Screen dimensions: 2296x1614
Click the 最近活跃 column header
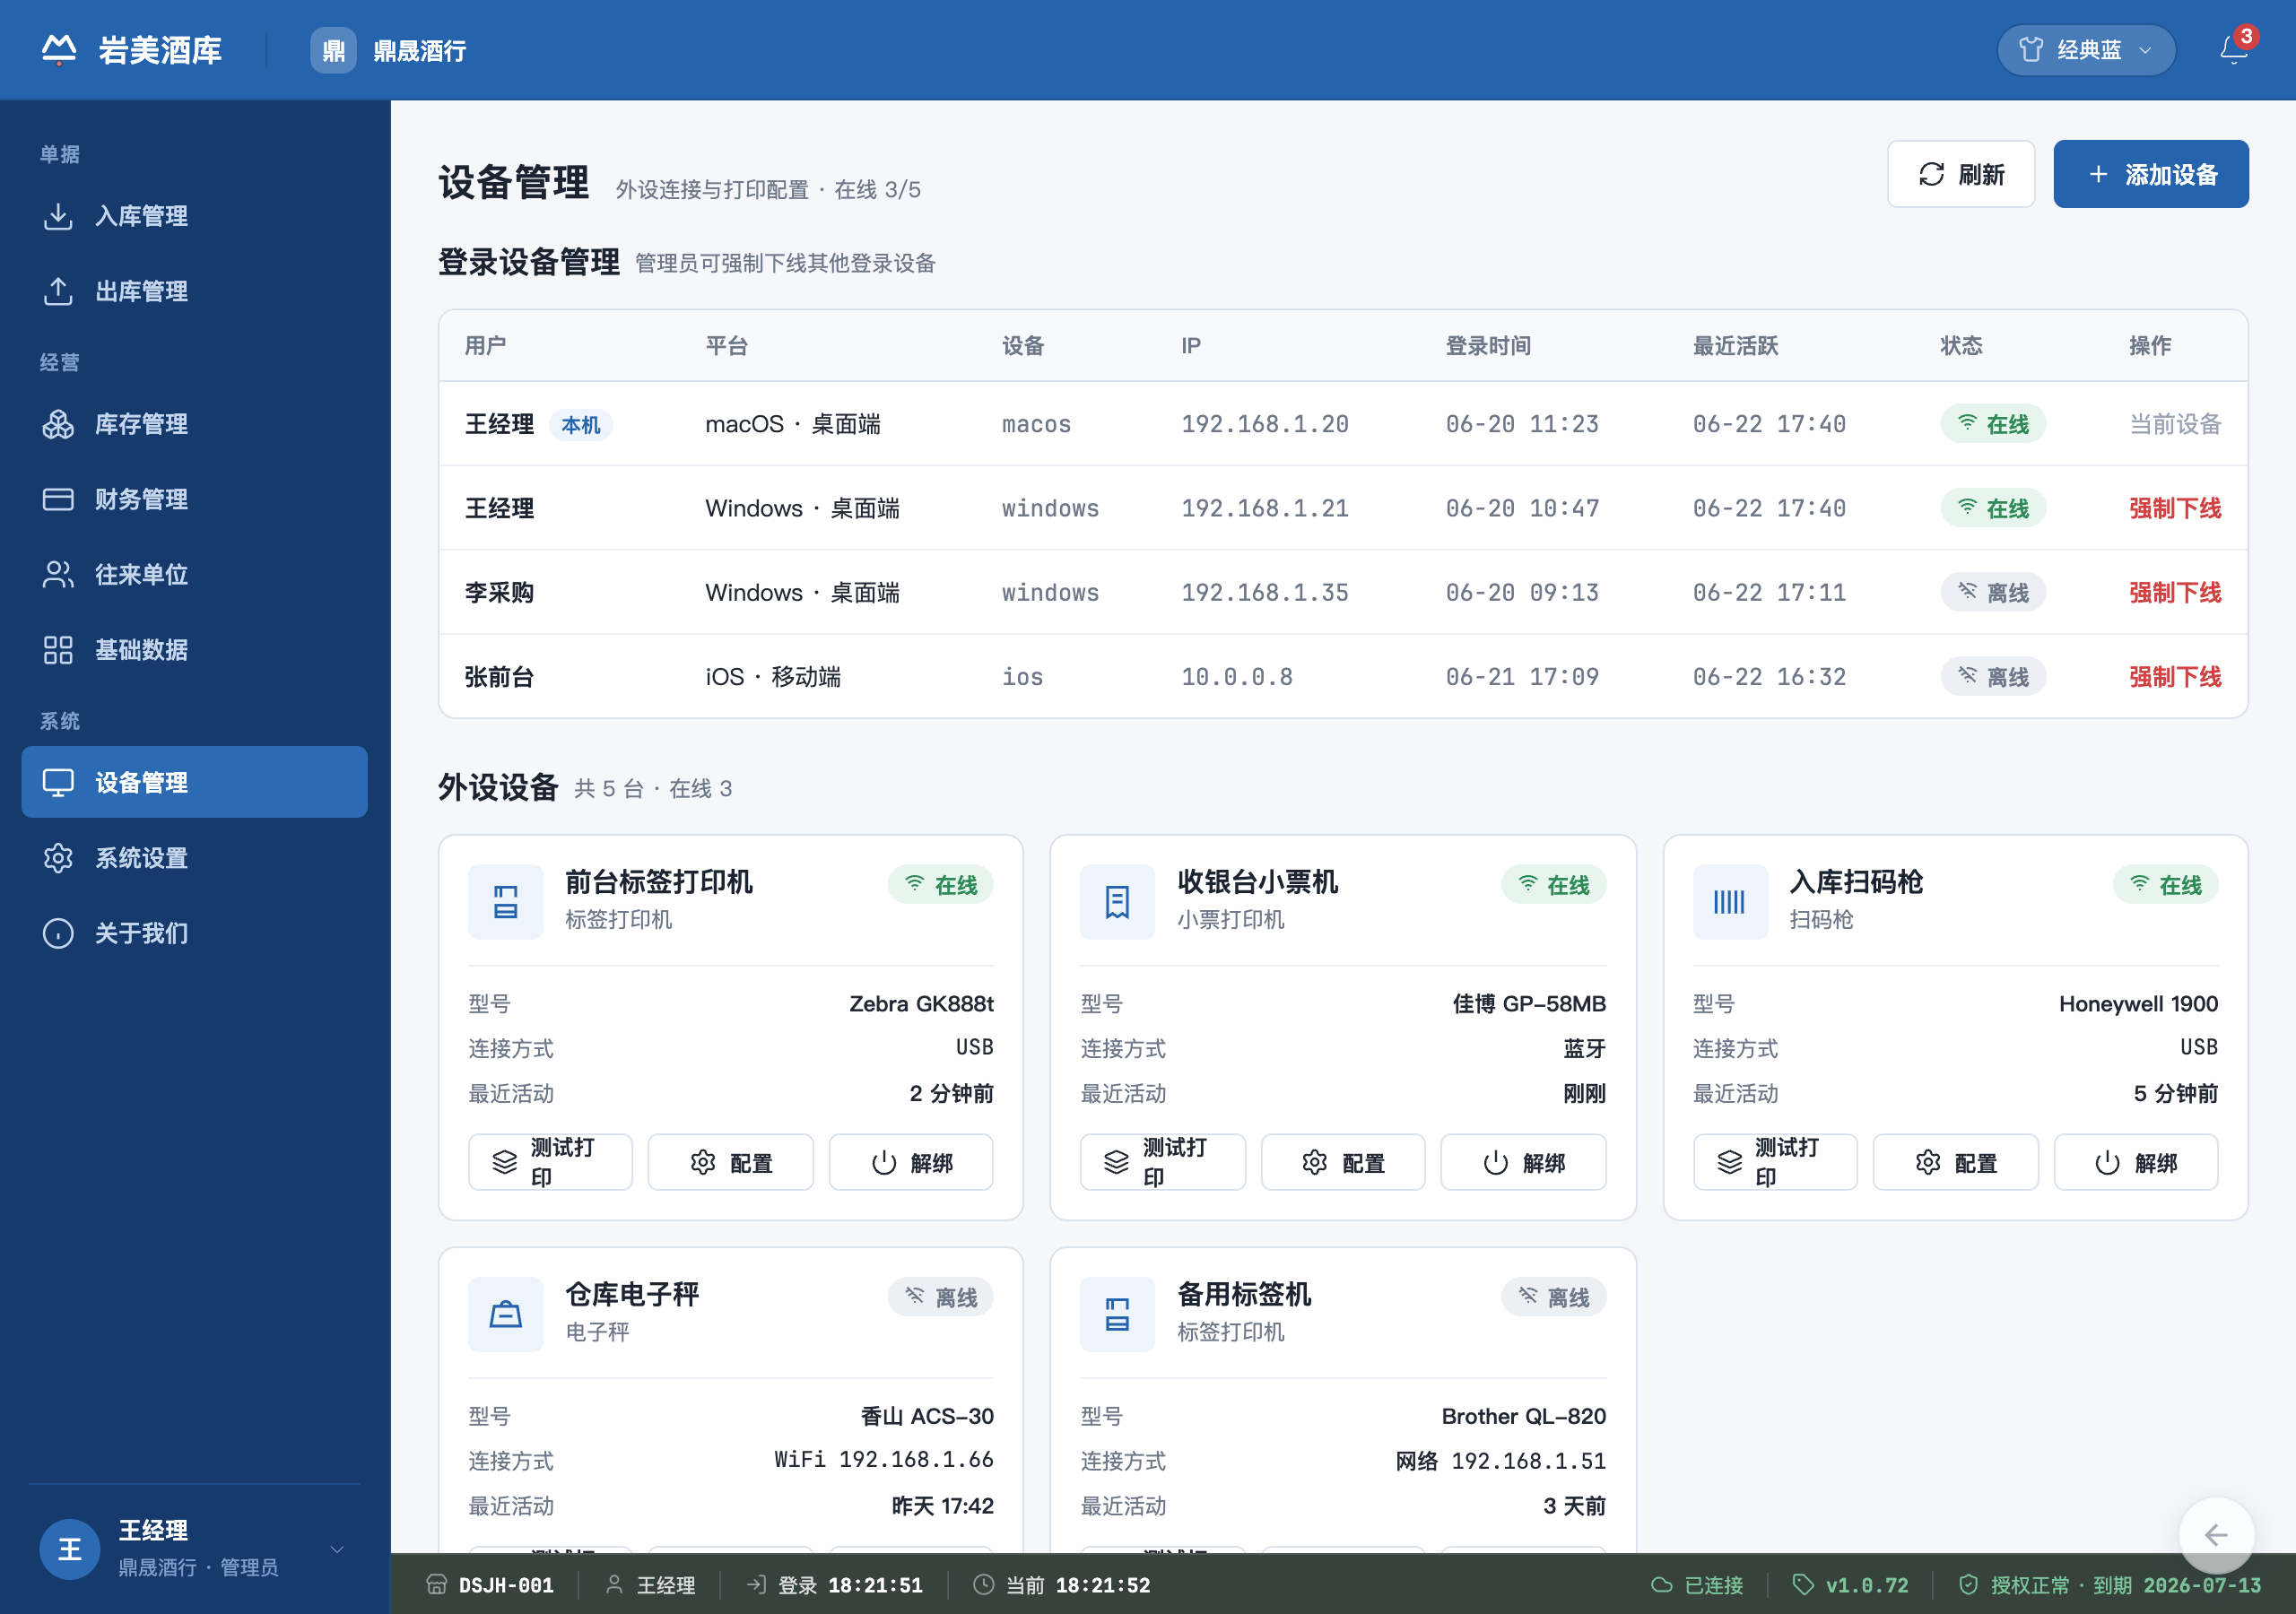(1735, 346)
